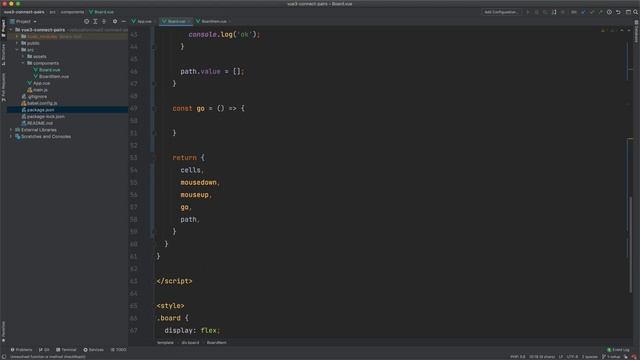Collapse the vue3-connect-pairs root folder
The height and width of the screenshot is (360, 640).
coord(11,30)
